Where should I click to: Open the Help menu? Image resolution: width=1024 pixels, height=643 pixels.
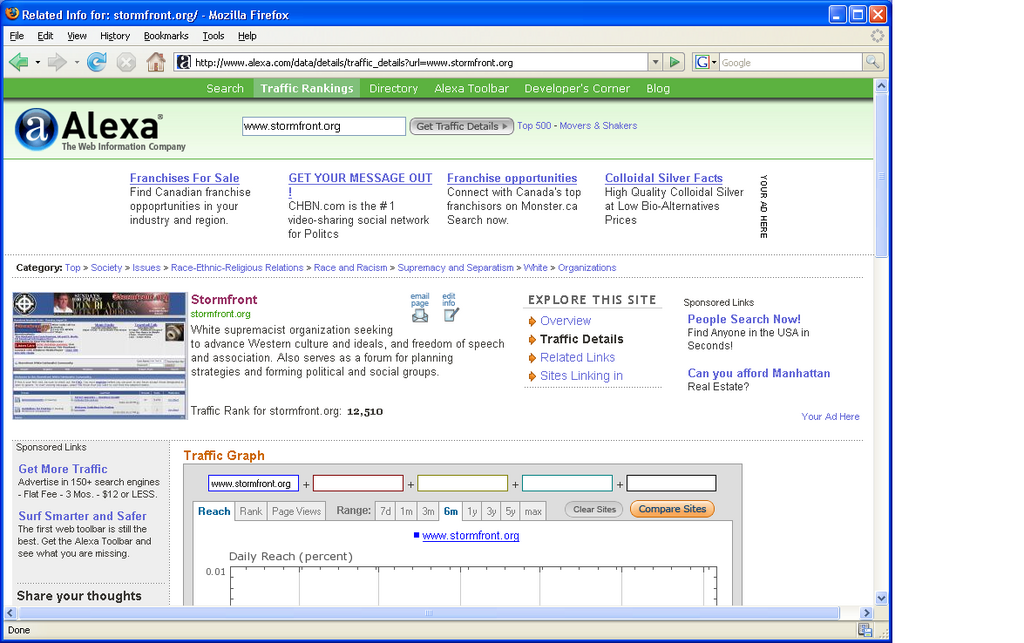pos(247,36)
